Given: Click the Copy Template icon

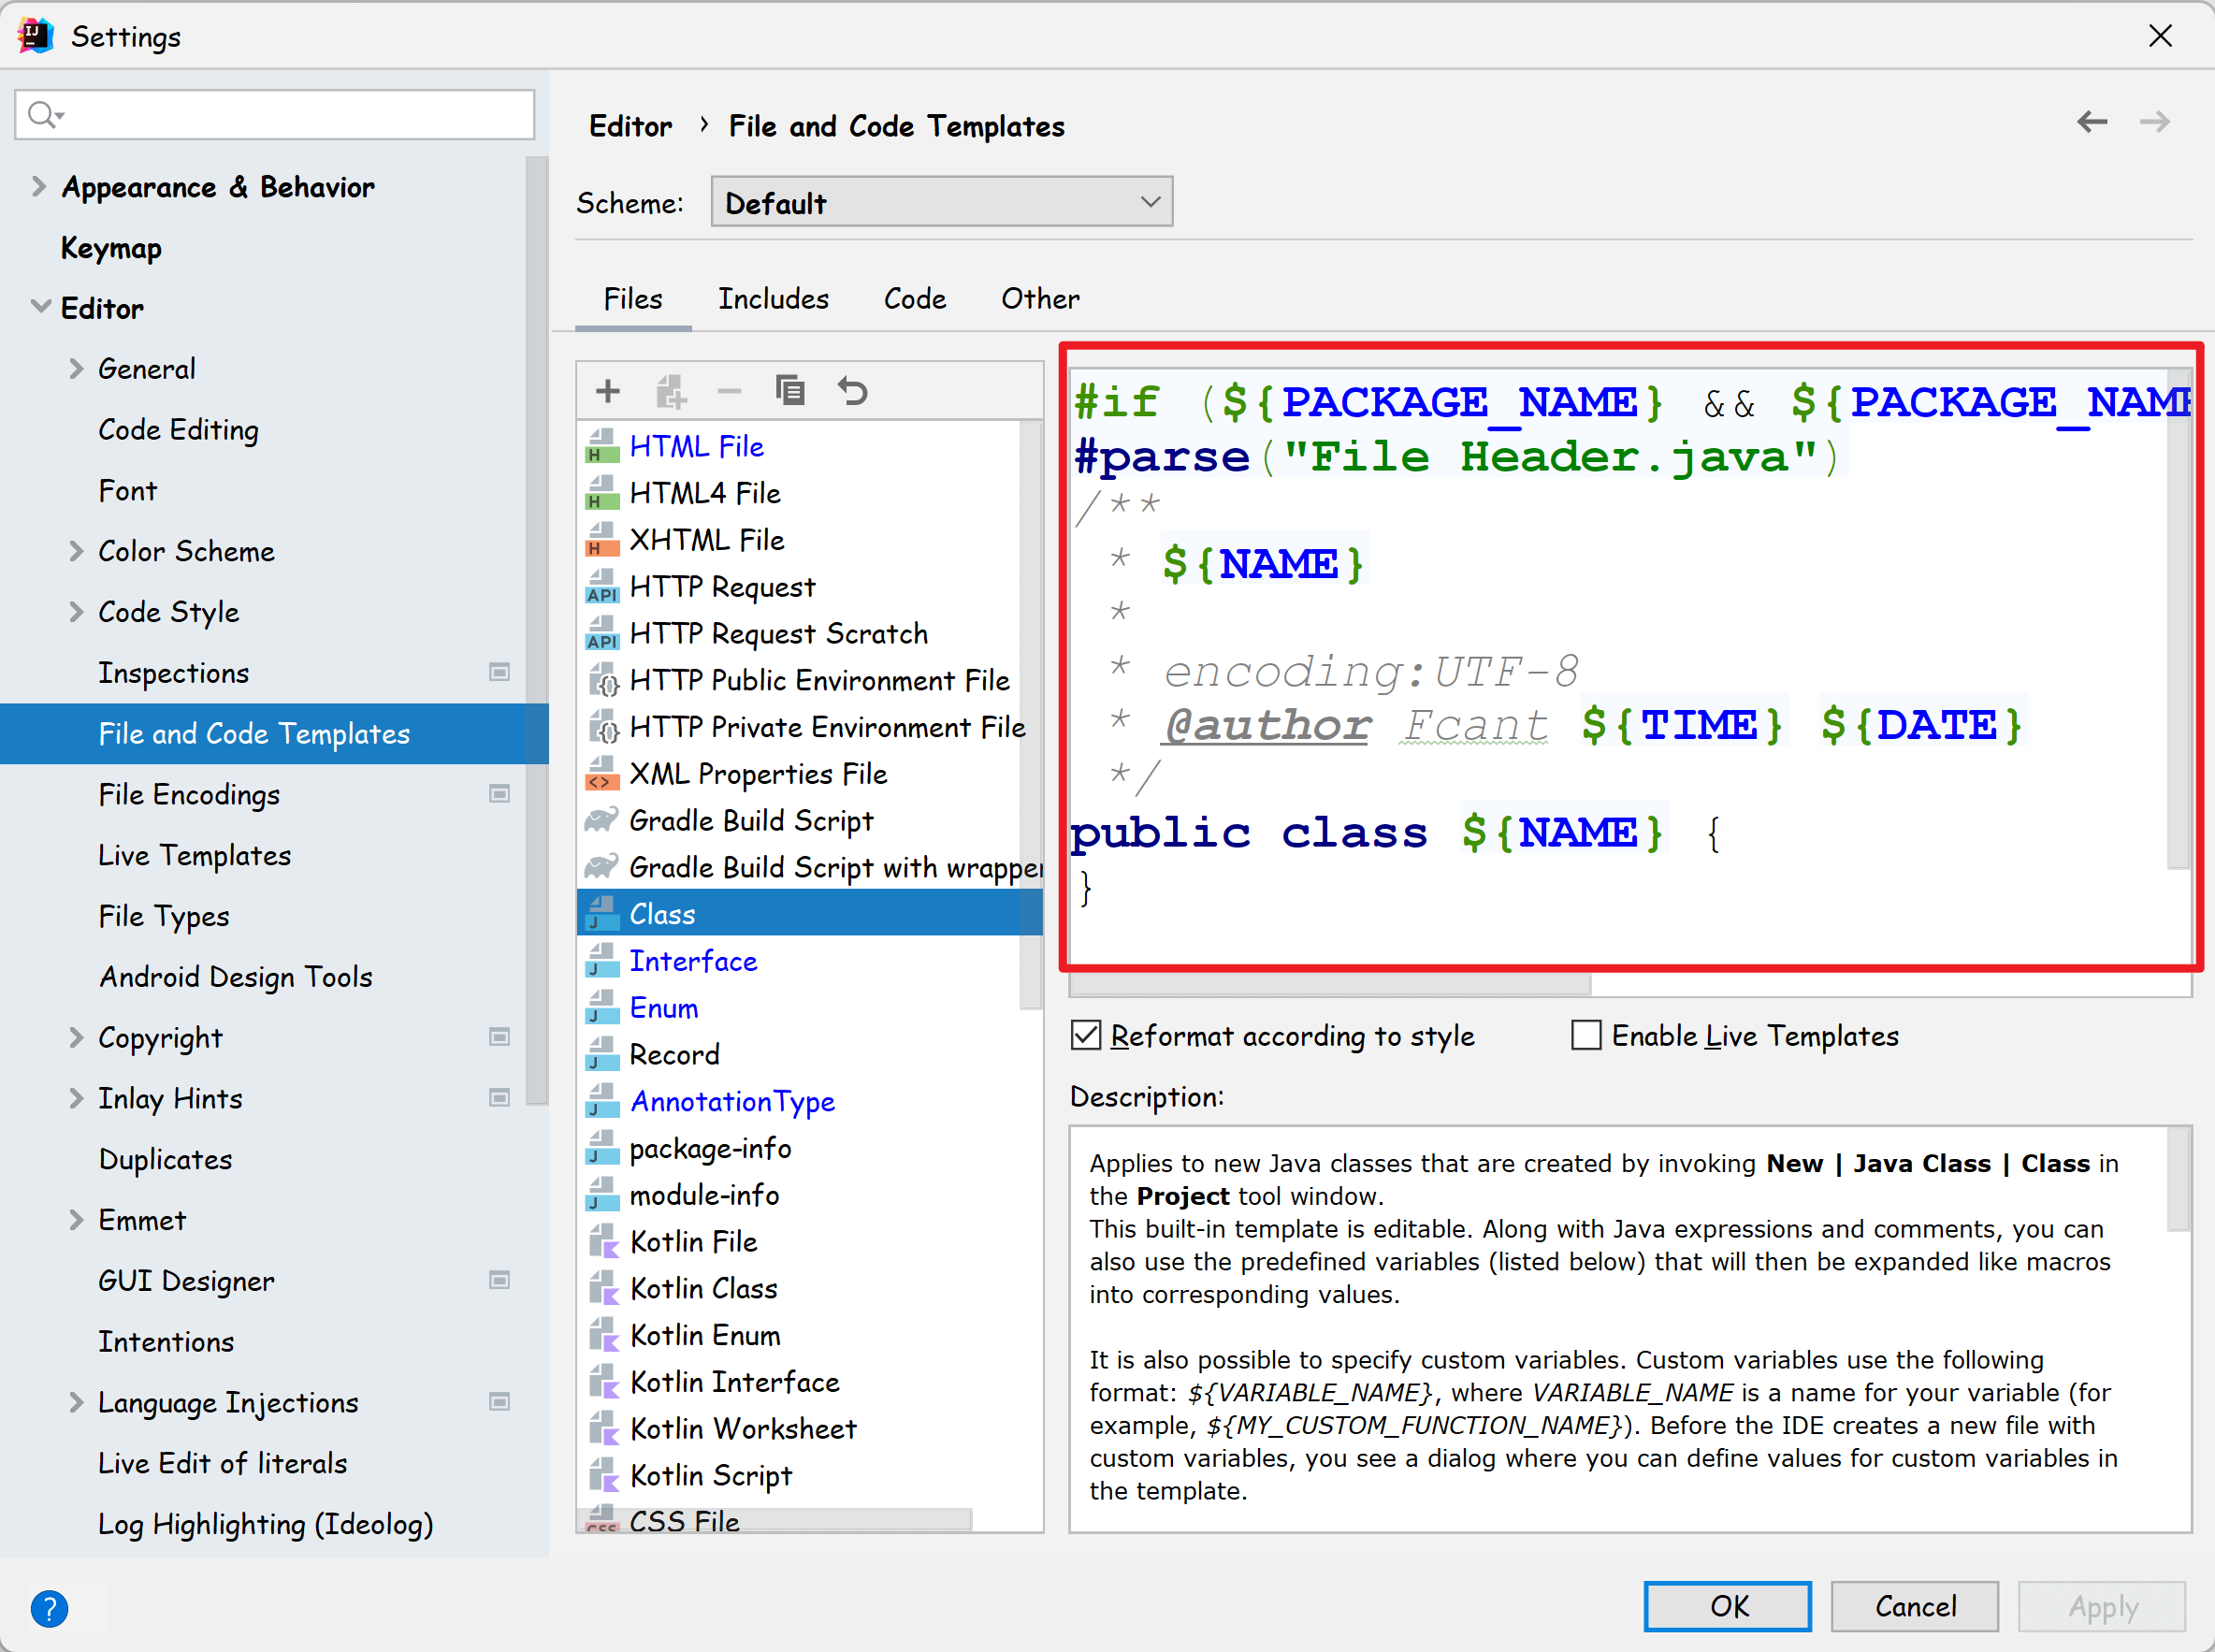Looking at the screenshot, I should tap(790, 391).
